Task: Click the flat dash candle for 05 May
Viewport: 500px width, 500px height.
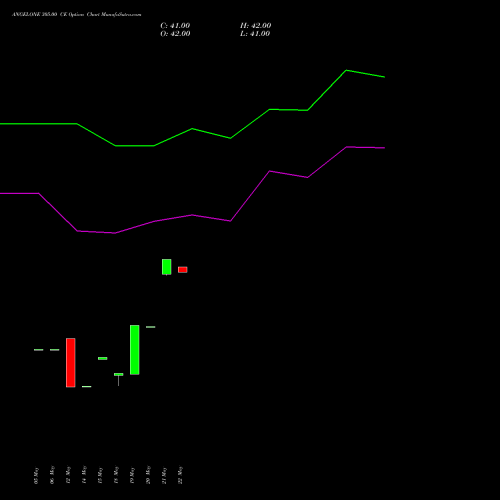Action: pos(39,350)
